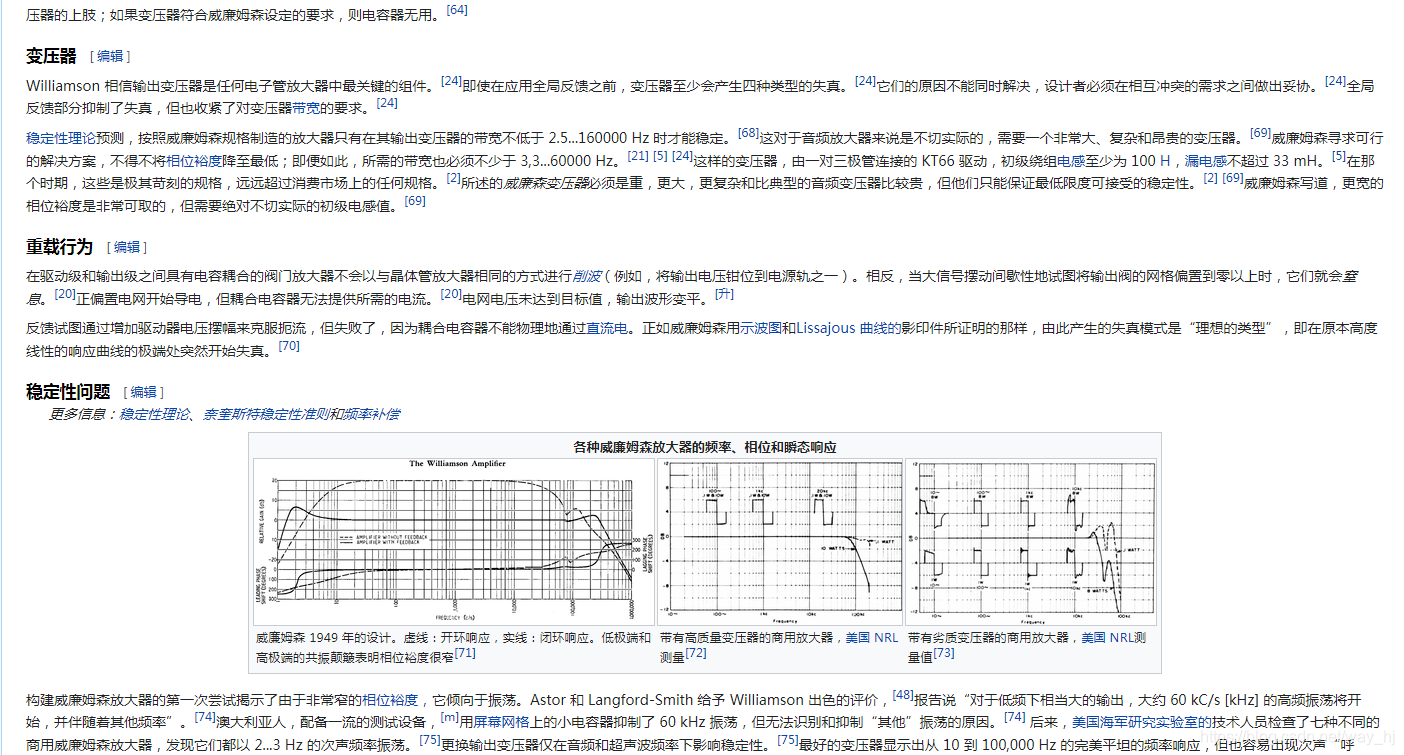Viewport: 1404px width, 755px height.
Task: Click the caption text 带有高质量变压器的商用放大器
Action: click(x=746, y=637)
